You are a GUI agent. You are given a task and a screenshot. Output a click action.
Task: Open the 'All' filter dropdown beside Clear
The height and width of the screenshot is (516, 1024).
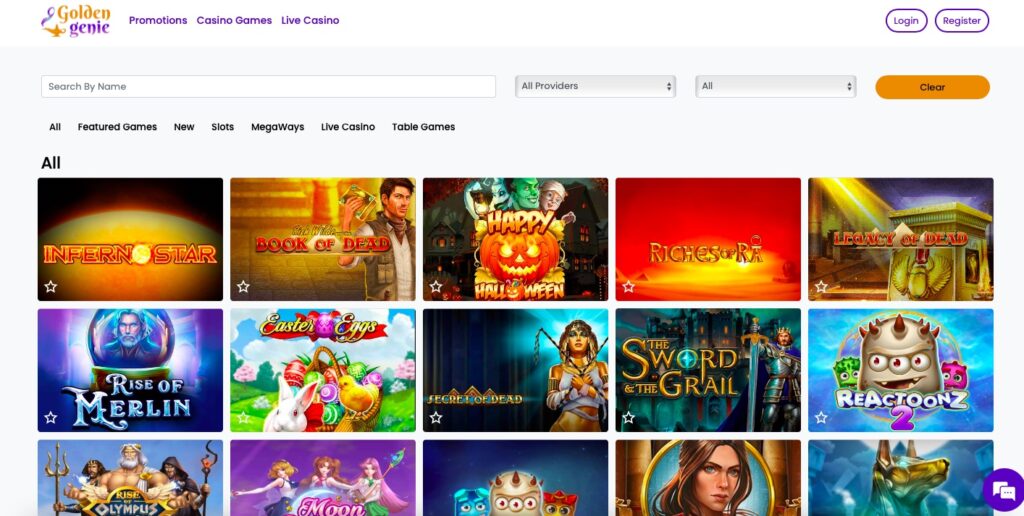pyautogui.click(x=776, y=86)
